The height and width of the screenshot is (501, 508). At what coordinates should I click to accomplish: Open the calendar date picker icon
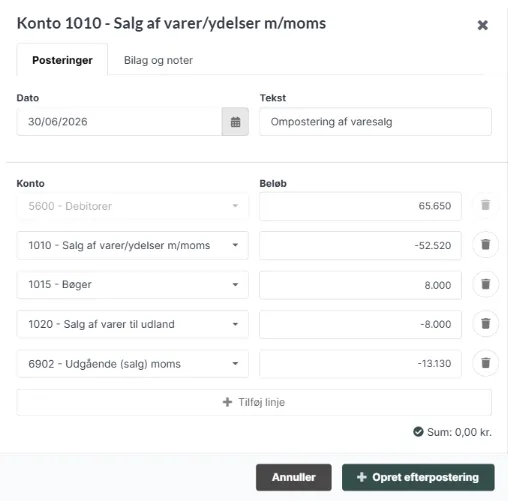[x=235, y=122]
